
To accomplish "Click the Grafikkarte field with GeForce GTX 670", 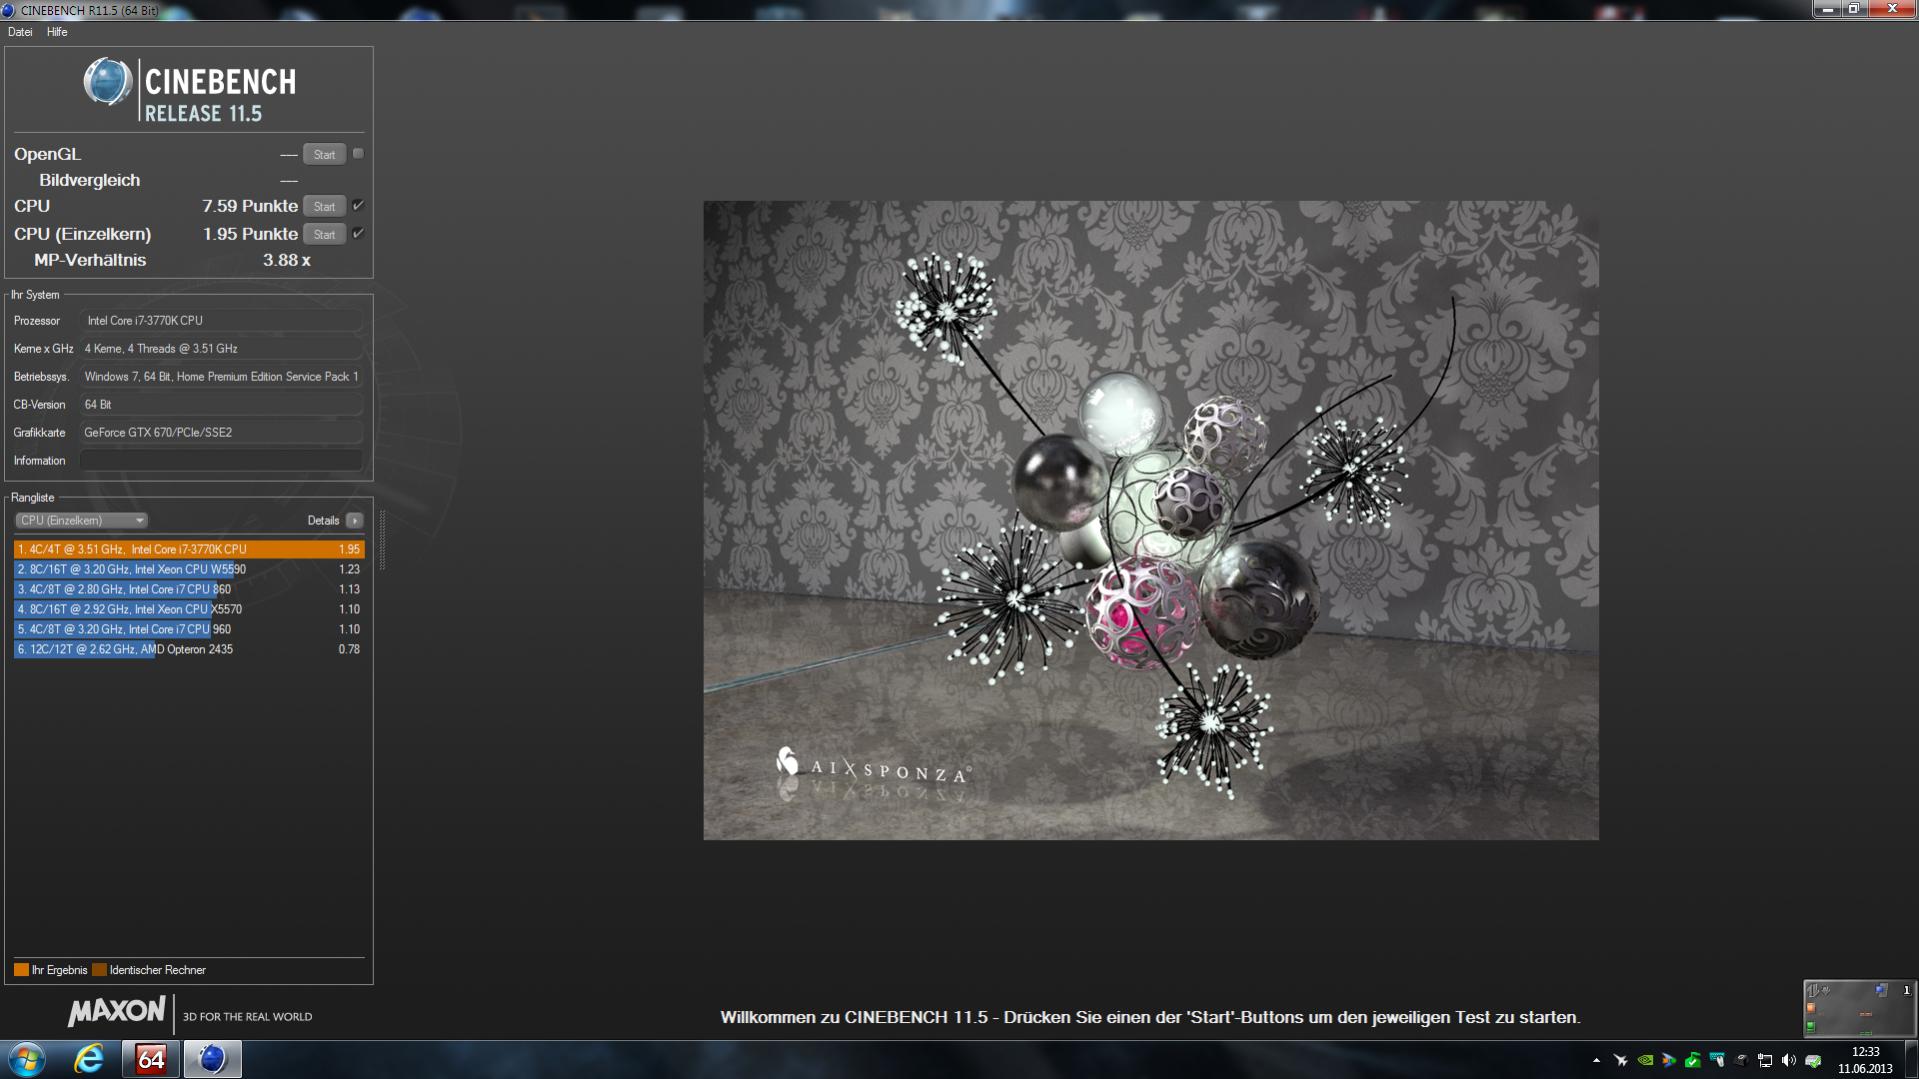I will click(x=221, y=433).
